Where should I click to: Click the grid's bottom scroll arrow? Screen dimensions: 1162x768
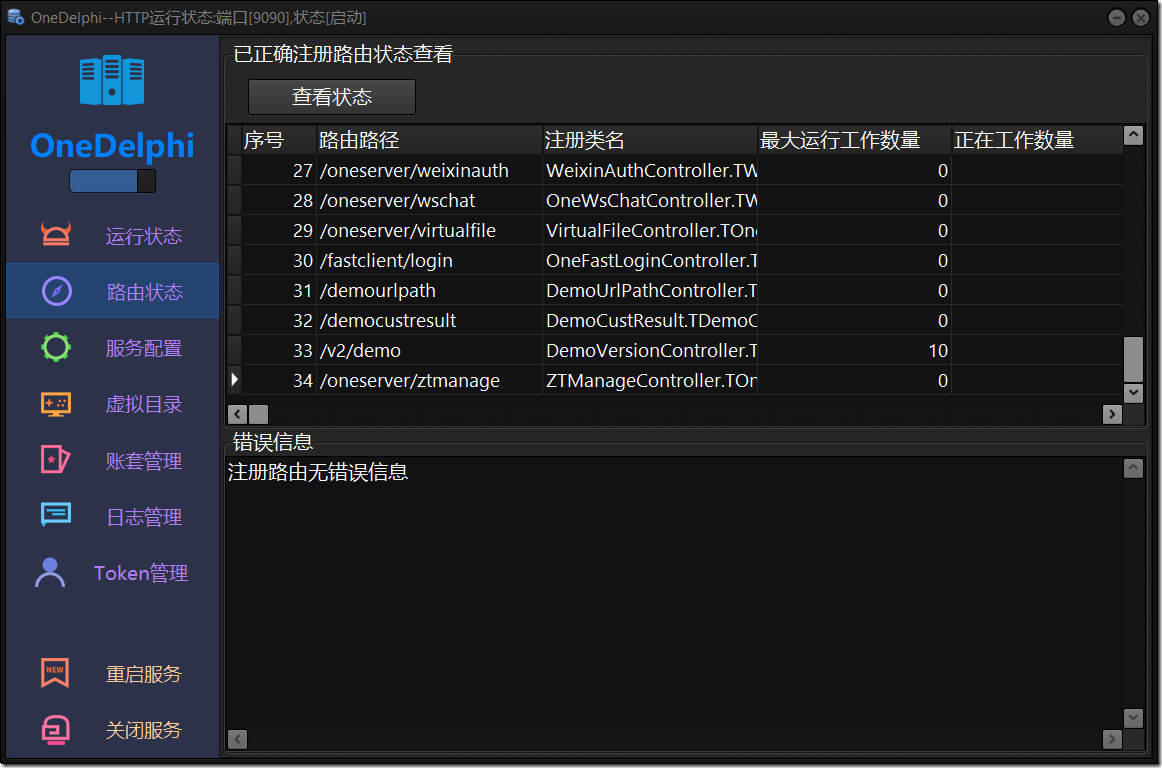(x=1133, y=393)
